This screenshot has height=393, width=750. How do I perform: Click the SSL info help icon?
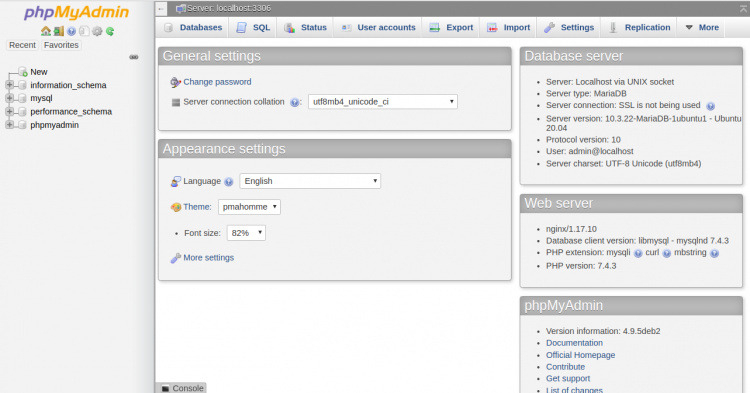[x=710, y=106]
